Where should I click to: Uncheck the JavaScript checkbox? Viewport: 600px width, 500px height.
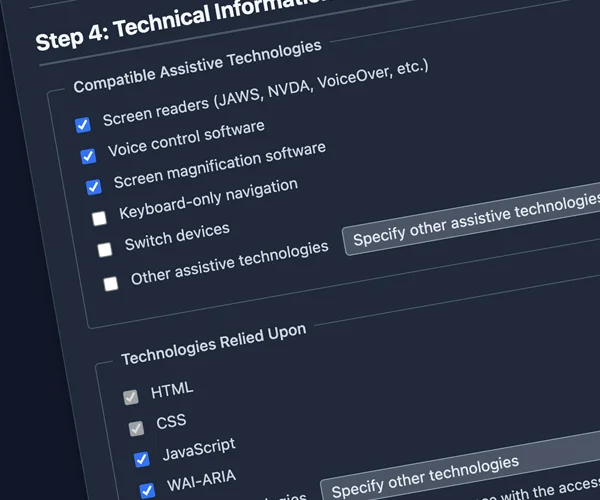point(141,459)
